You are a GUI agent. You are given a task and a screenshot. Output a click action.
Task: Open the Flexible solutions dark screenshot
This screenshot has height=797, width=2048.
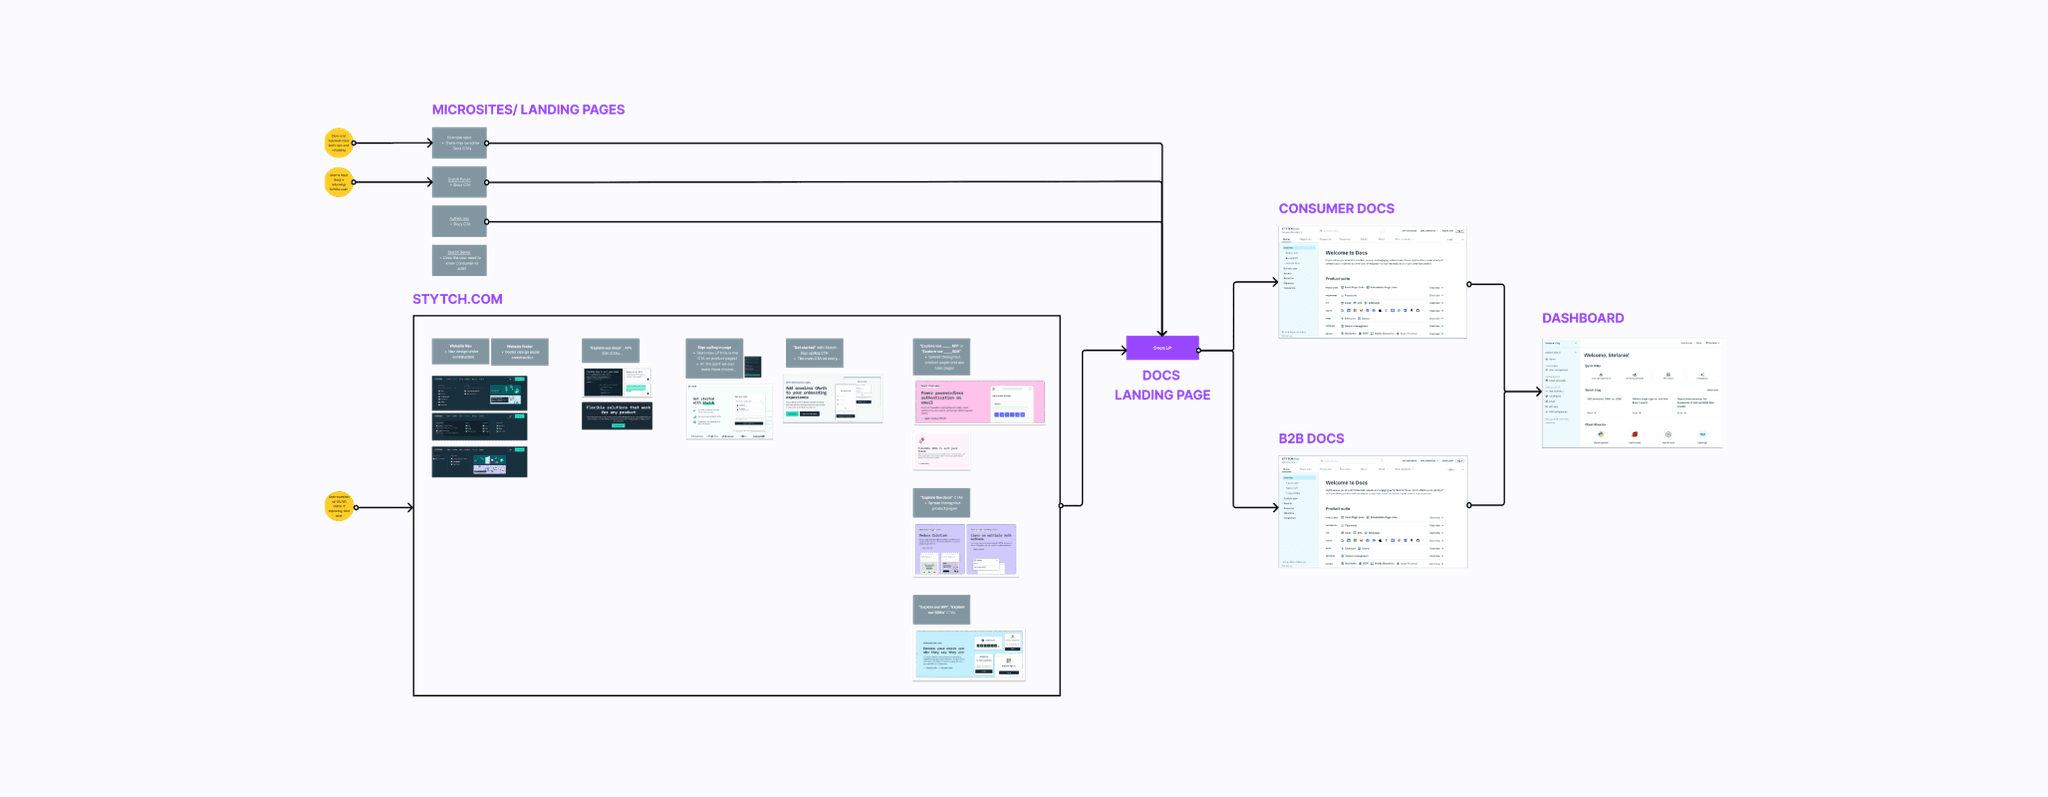[x=617, y=416]
